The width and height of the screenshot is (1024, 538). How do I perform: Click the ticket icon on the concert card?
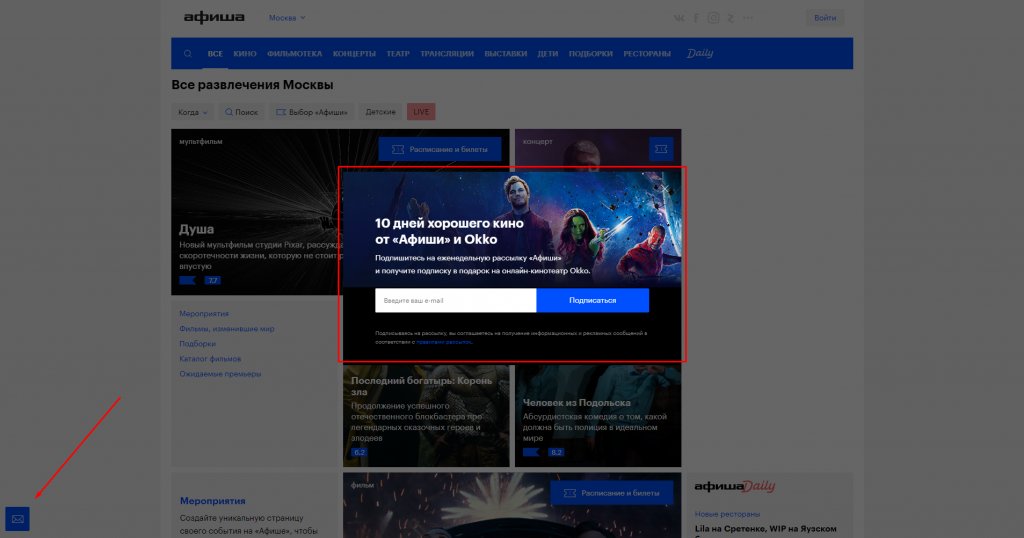pyautogui.click(x=660, y=149)
